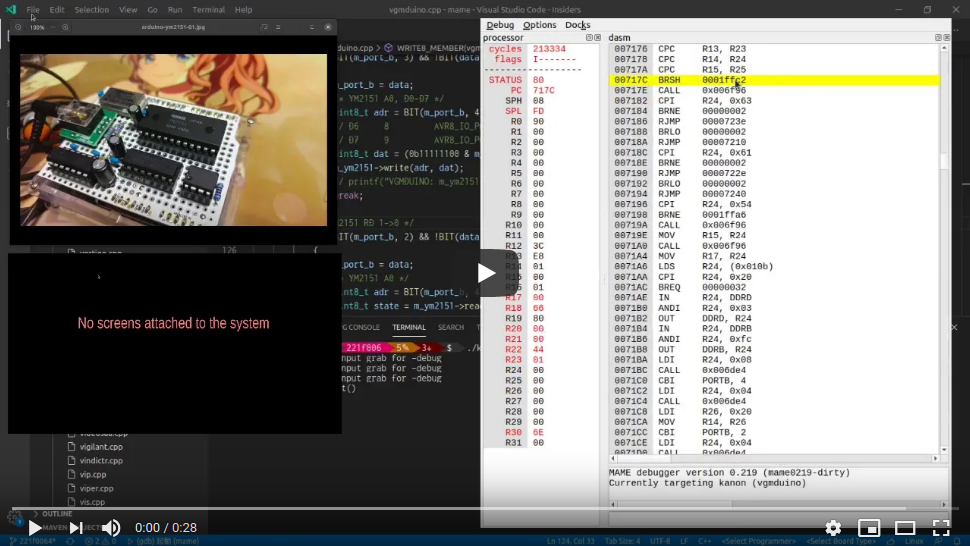Click the MAME debugger console output area
Viewport: 970px width, 546px height.
[778, 483]
